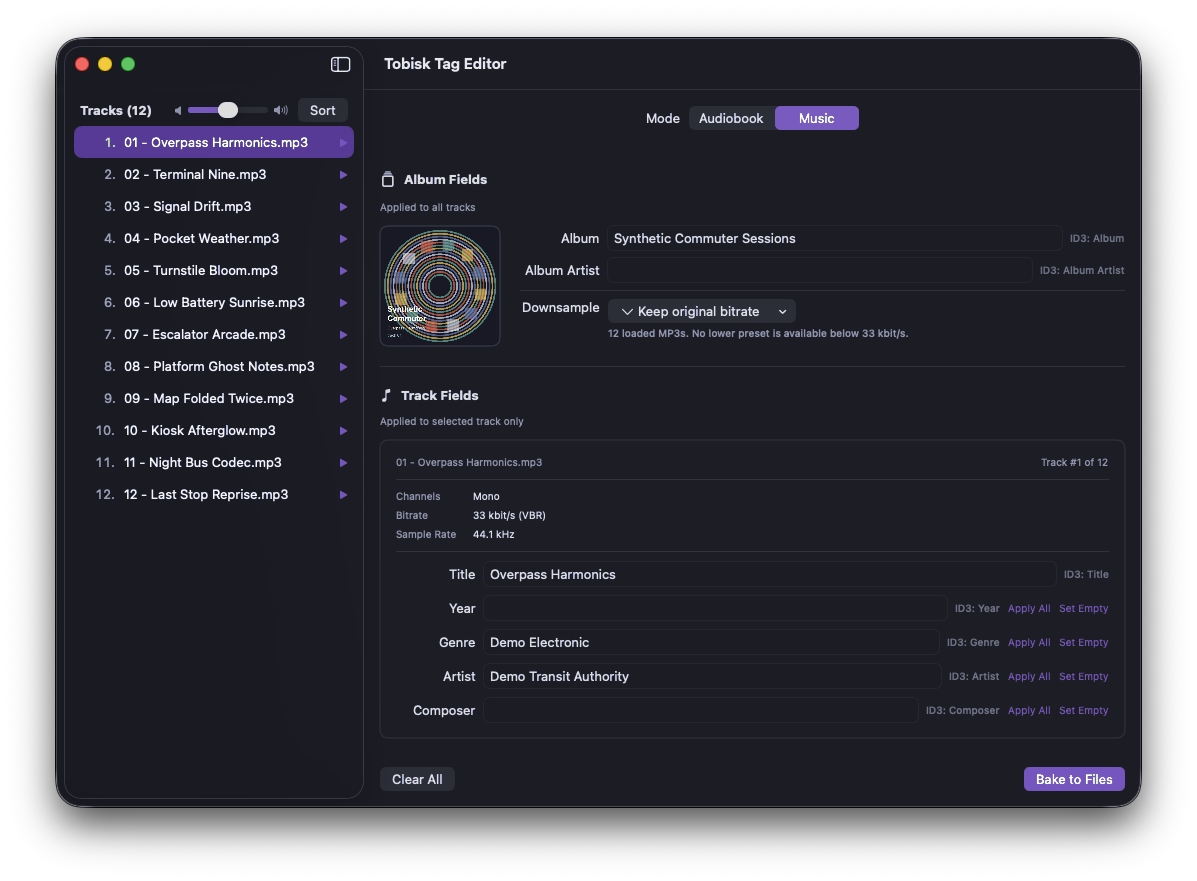
Task: Focus the Title field
Action: [x=770, y=574]
